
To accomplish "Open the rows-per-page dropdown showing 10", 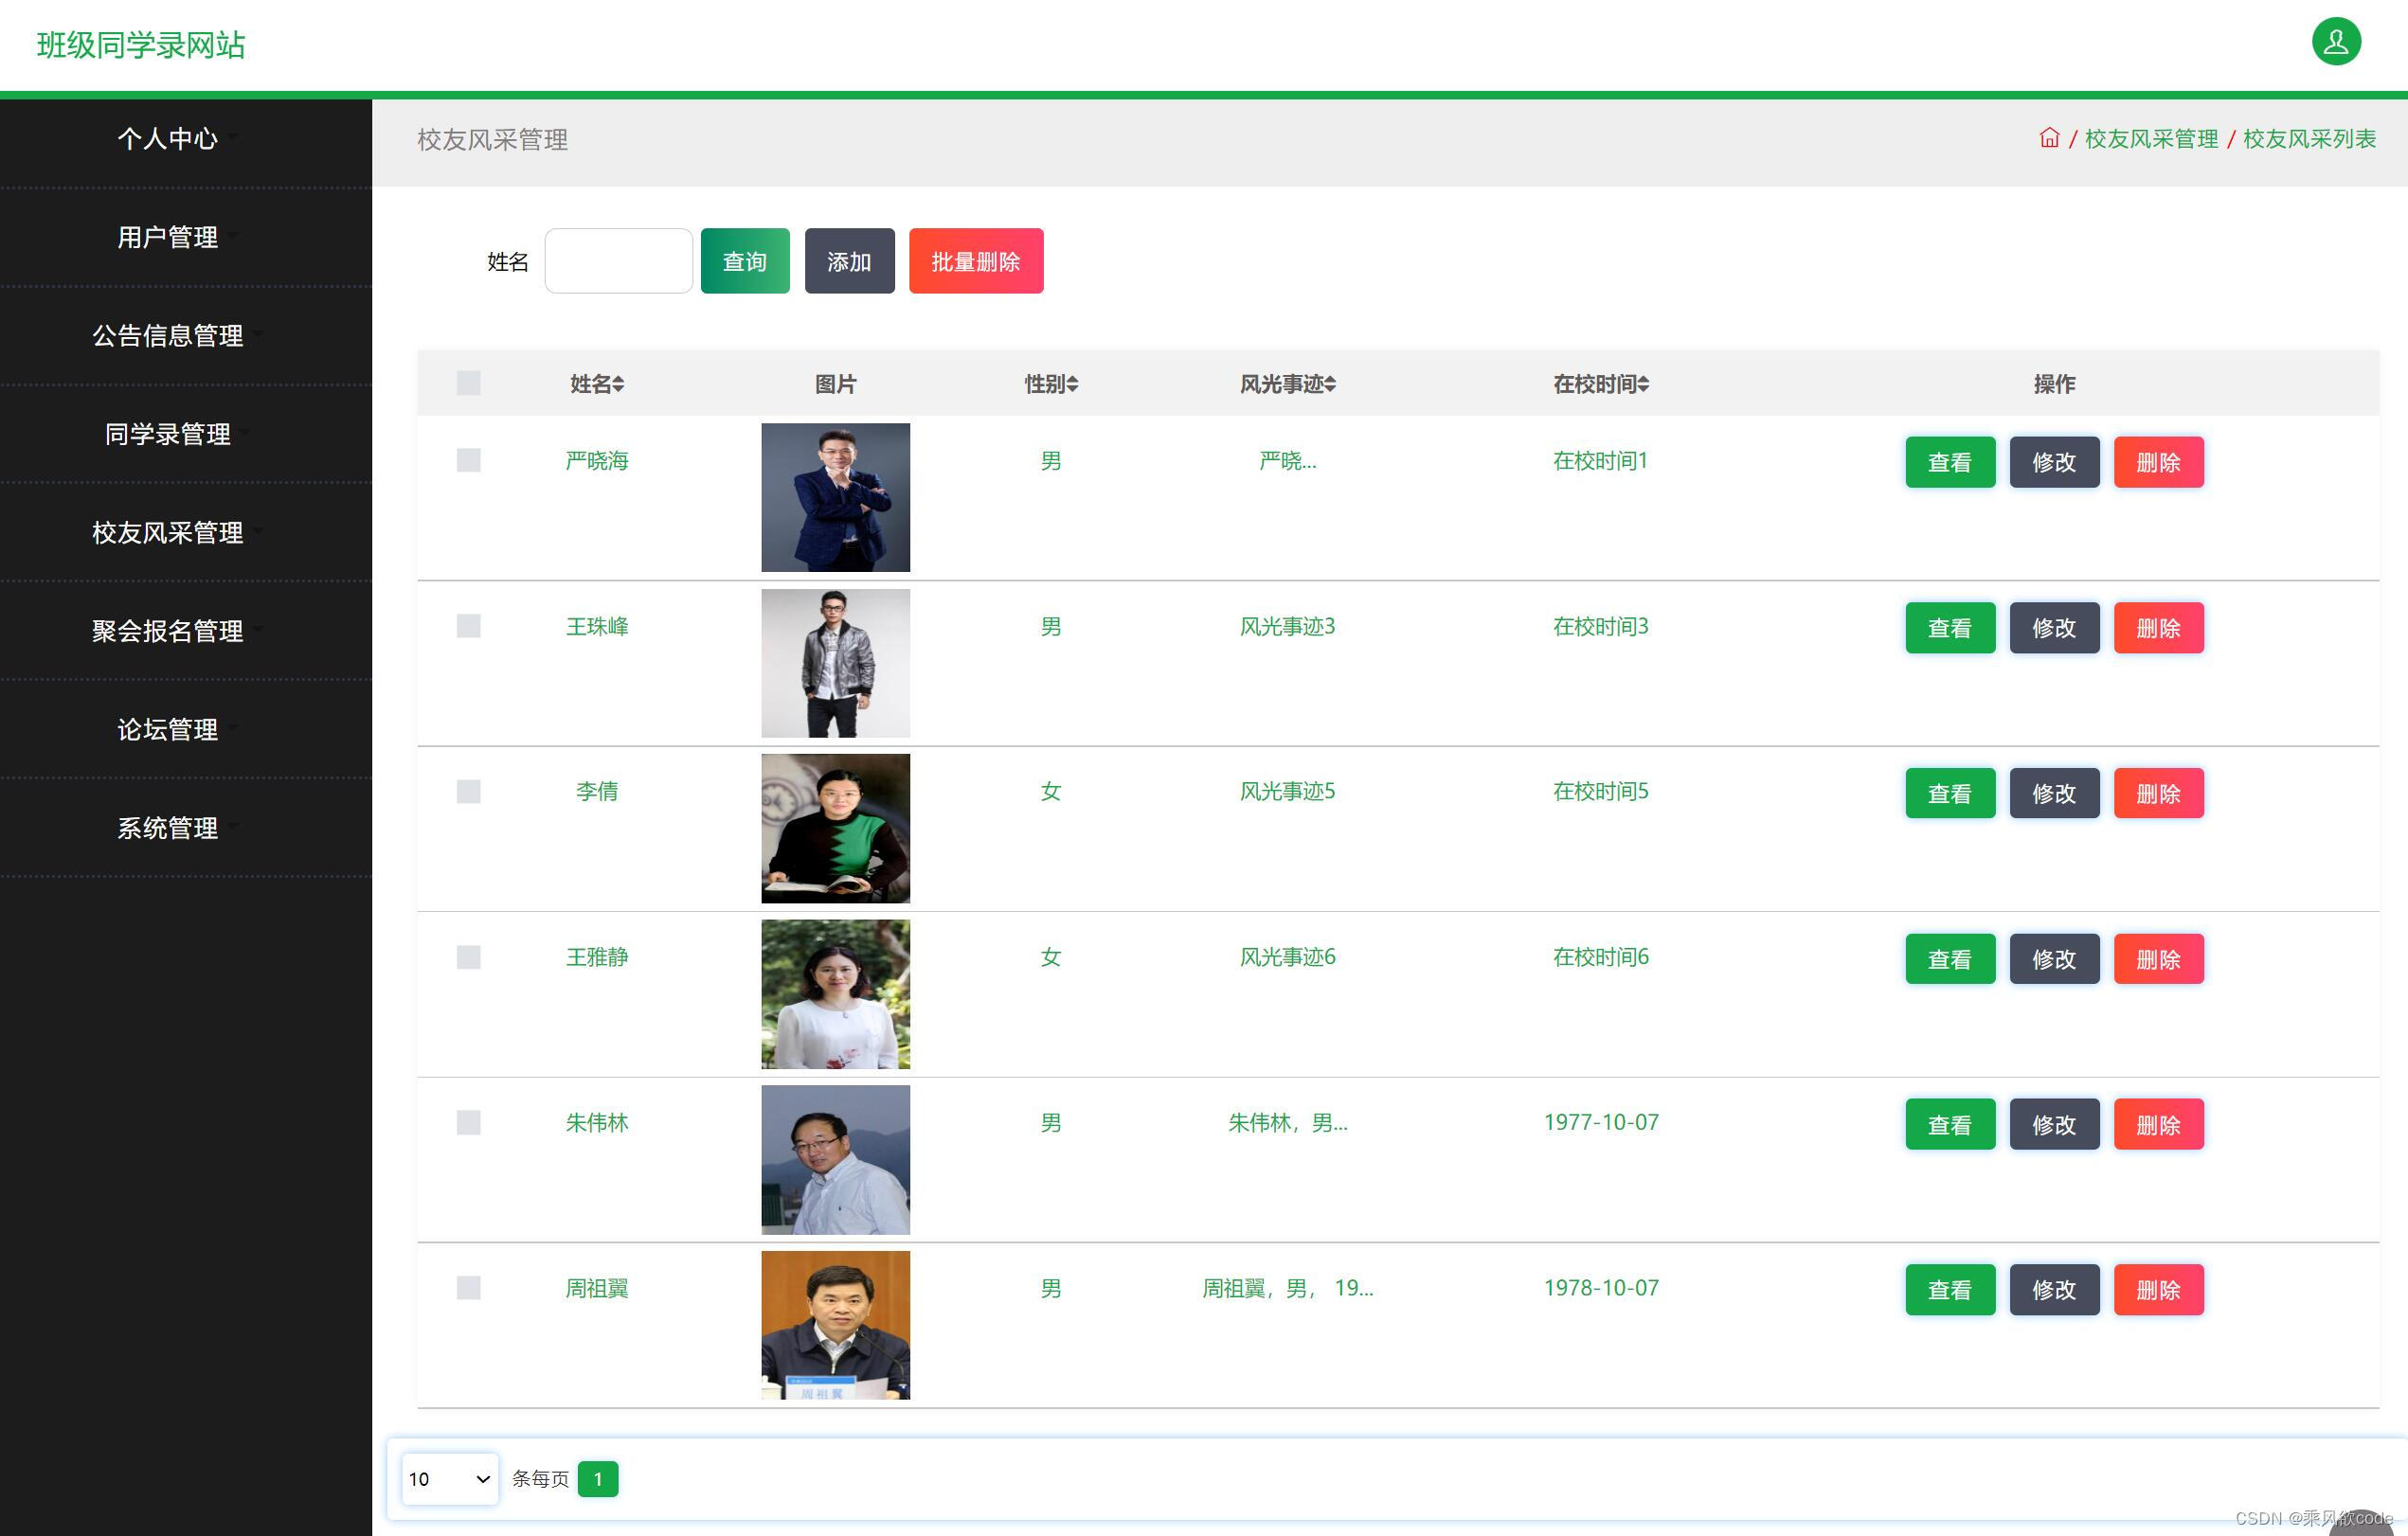I will click(x=449, y=1478).
